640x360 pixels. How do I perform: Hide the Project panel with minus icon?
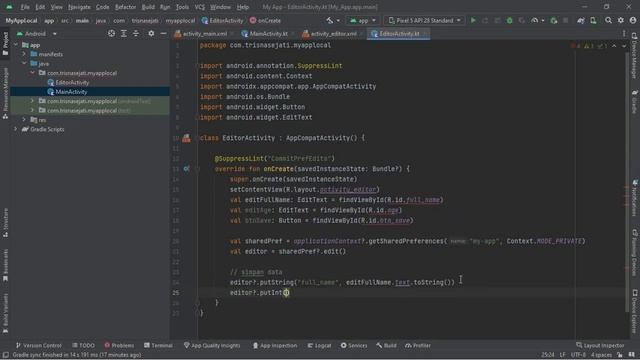(163, 33)
